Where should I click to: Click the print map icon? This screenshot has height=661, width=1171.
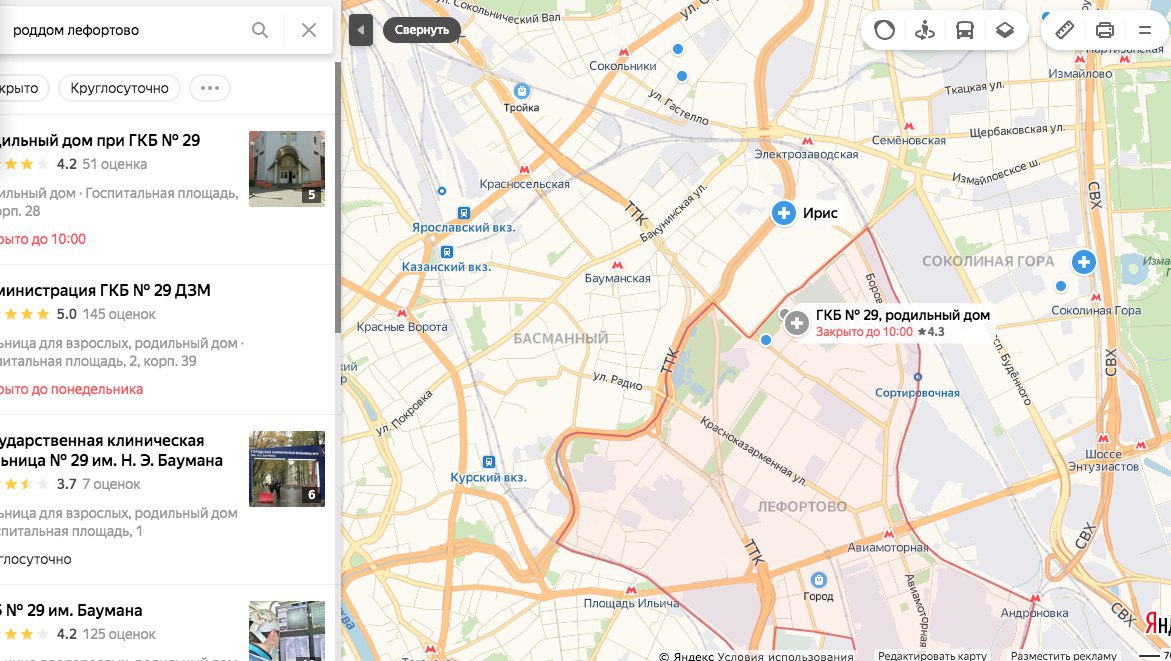[1105, 30]
